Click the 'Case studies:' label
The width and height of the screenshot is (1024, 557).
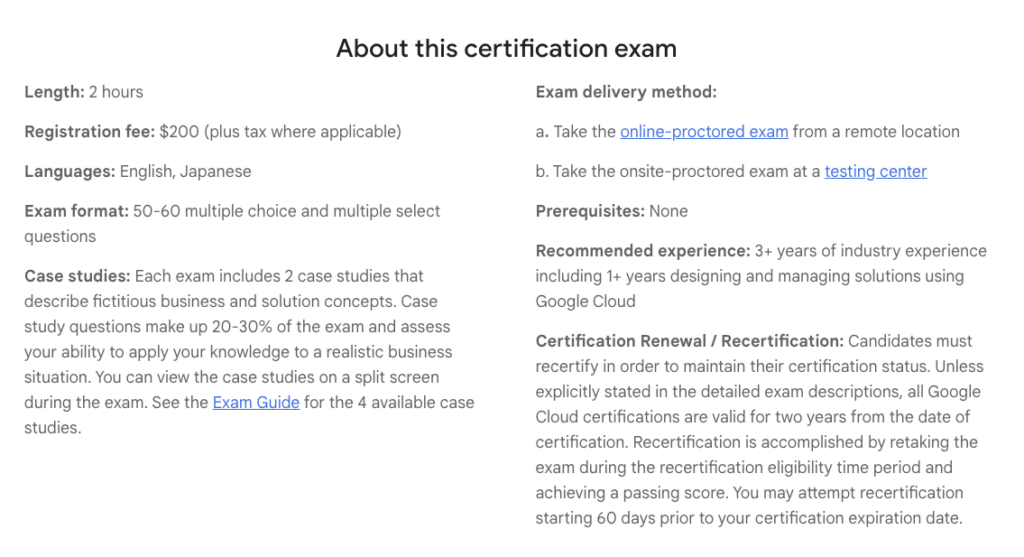tap(78, 276)
